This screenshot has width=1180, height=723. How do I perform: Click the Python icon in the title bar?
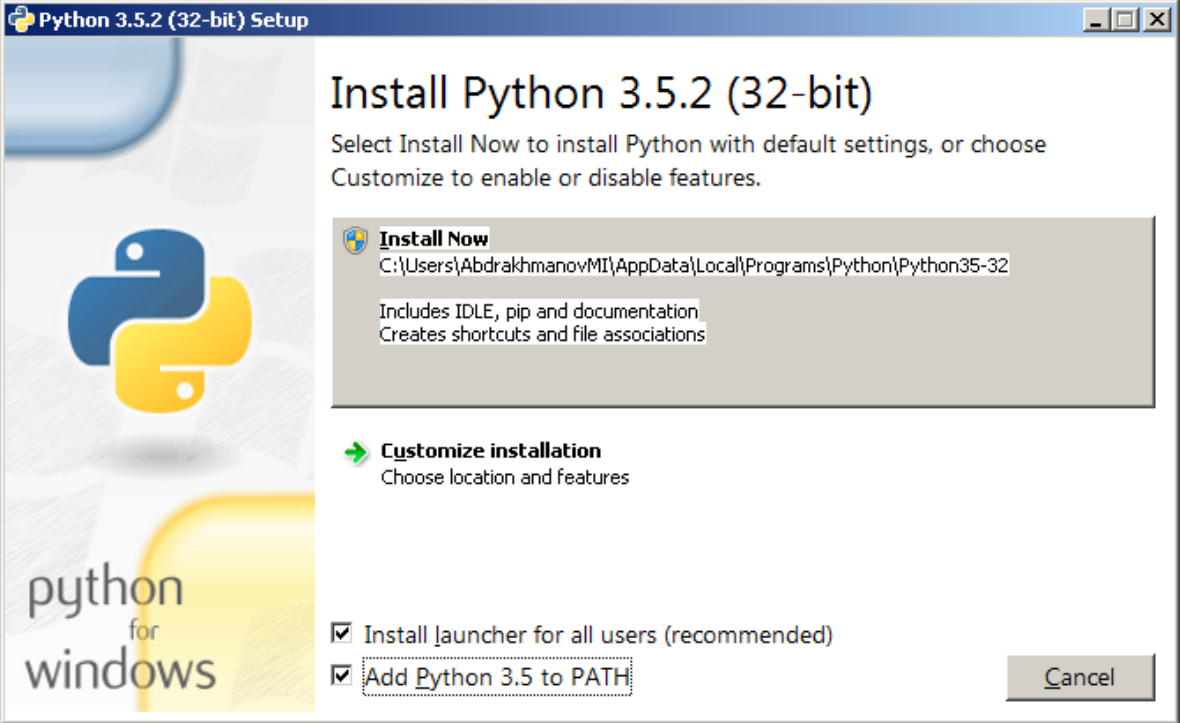21,20
